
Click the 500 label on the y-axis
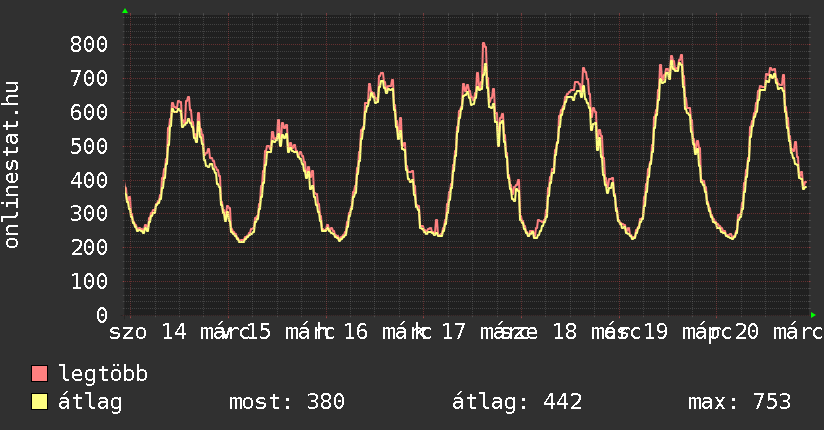pos(89,146)
